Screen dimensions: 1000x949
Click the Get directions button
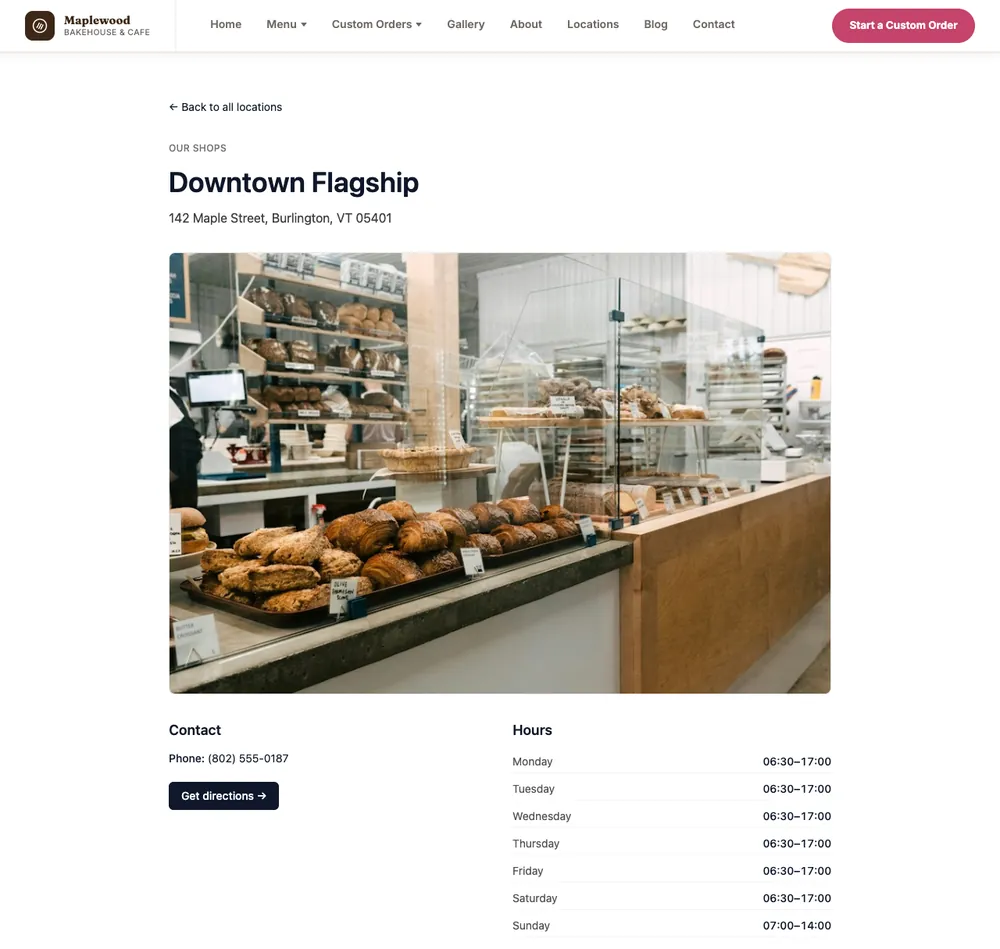pos(224,796)
